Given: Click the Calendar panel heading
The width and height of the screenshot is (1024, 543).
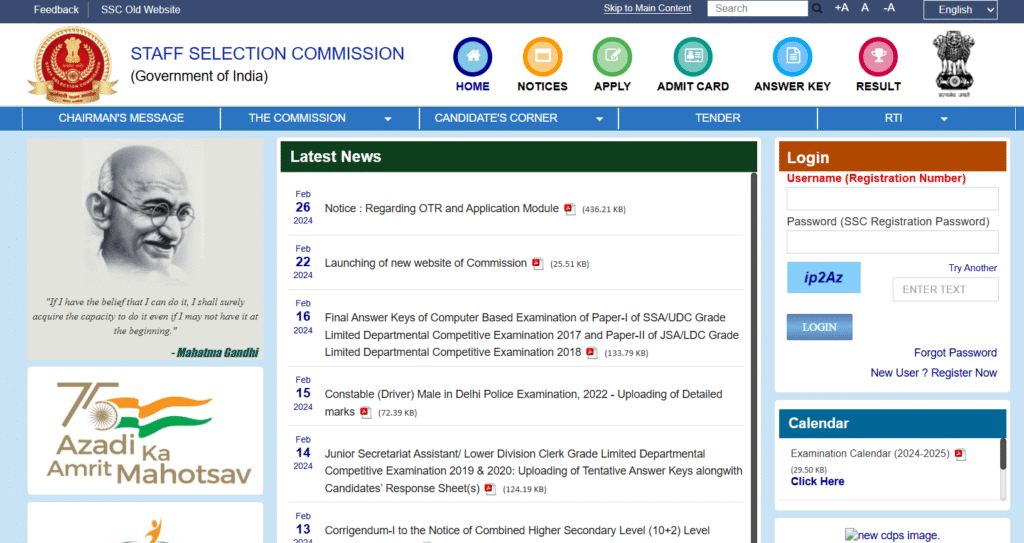Looking at the screenshot, I should 818,423.
